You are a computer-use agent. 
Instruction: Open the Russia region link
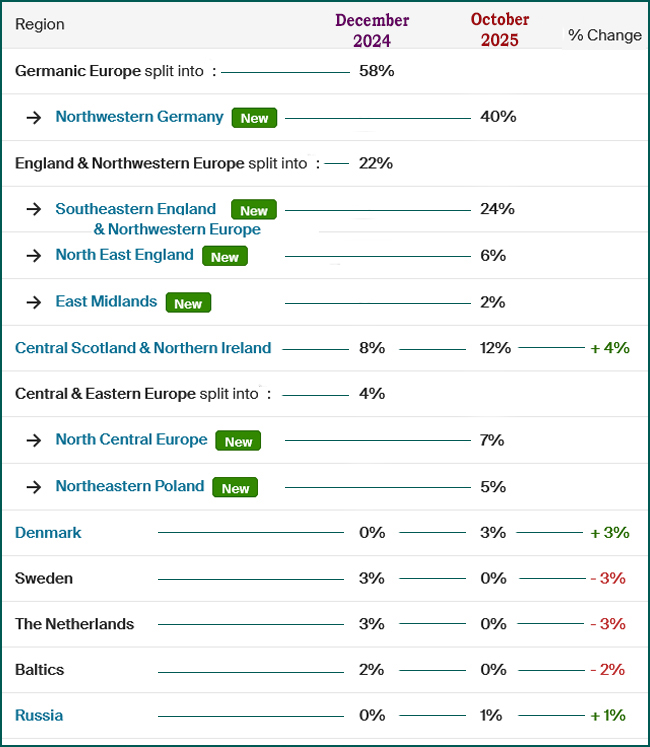pyautogui.click(x=39, y=716)
